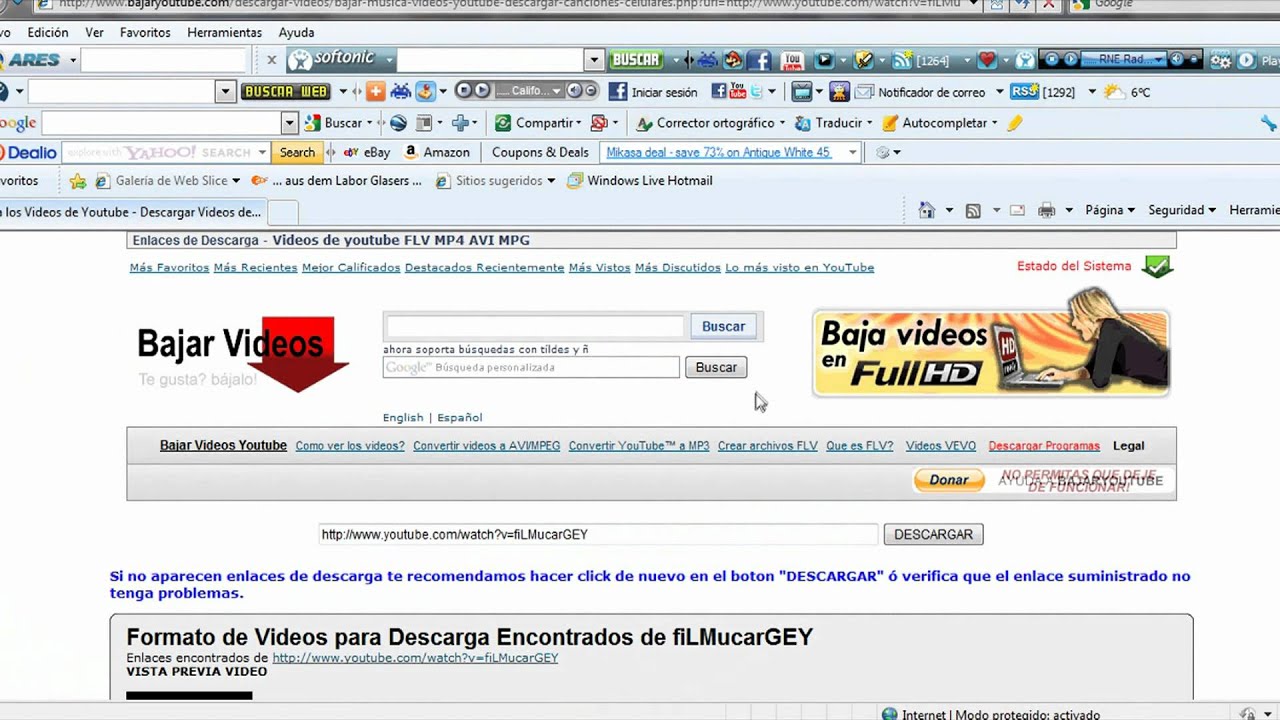This screenshot has height=720, width=1280.
Task: Open the Descargar Programas link
Action: click(x=1044, y=446)
